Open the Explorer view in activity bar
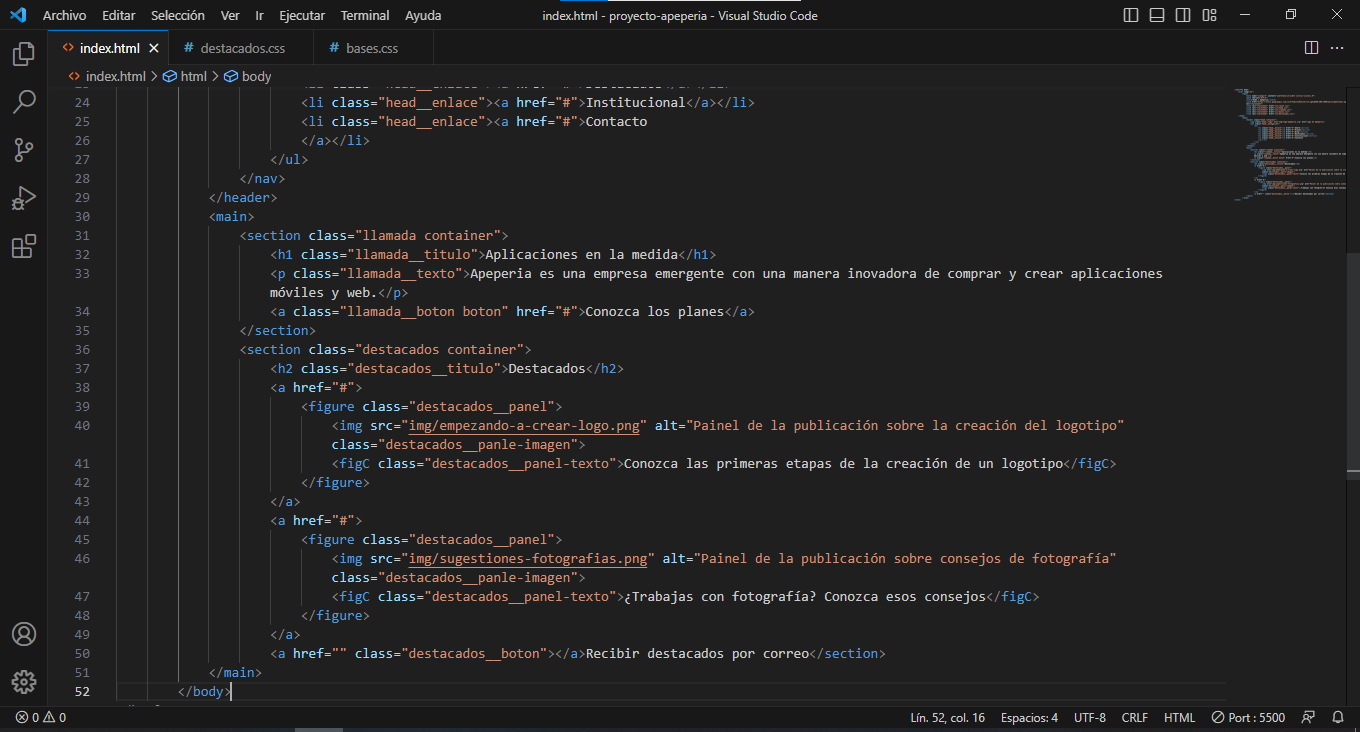The image size is (1360, 732). 24,54
